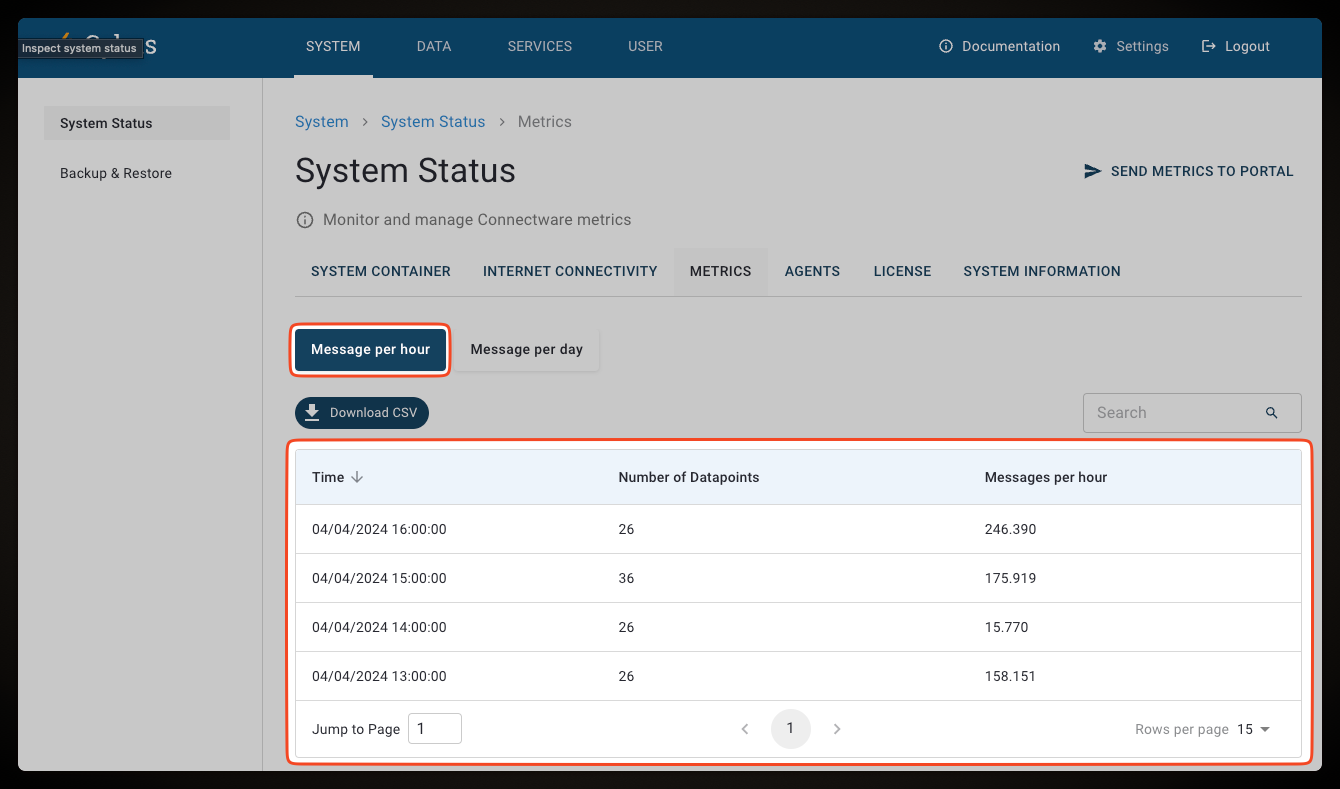Click the Jump to Page input field
The image size is (1340, 789).
click(435, 729)
